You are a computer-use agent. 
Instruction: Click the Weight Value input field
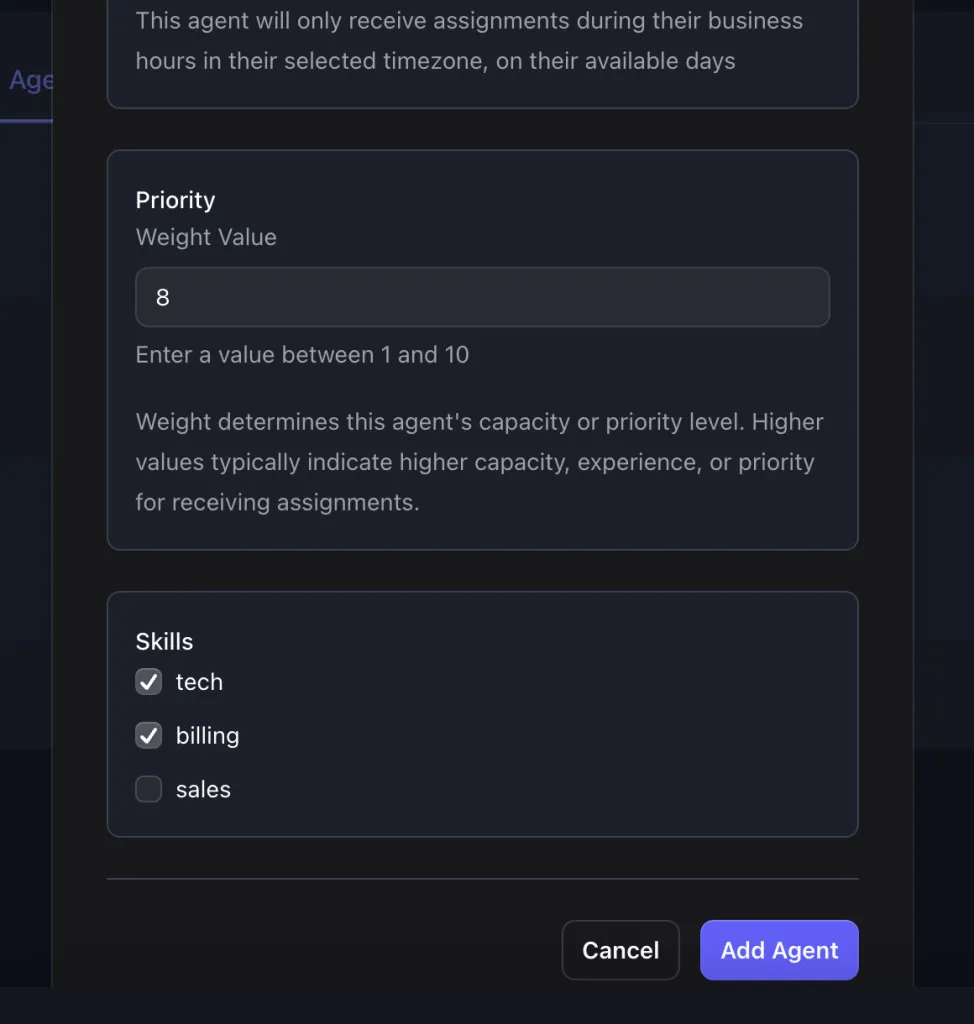click(482, 297)
